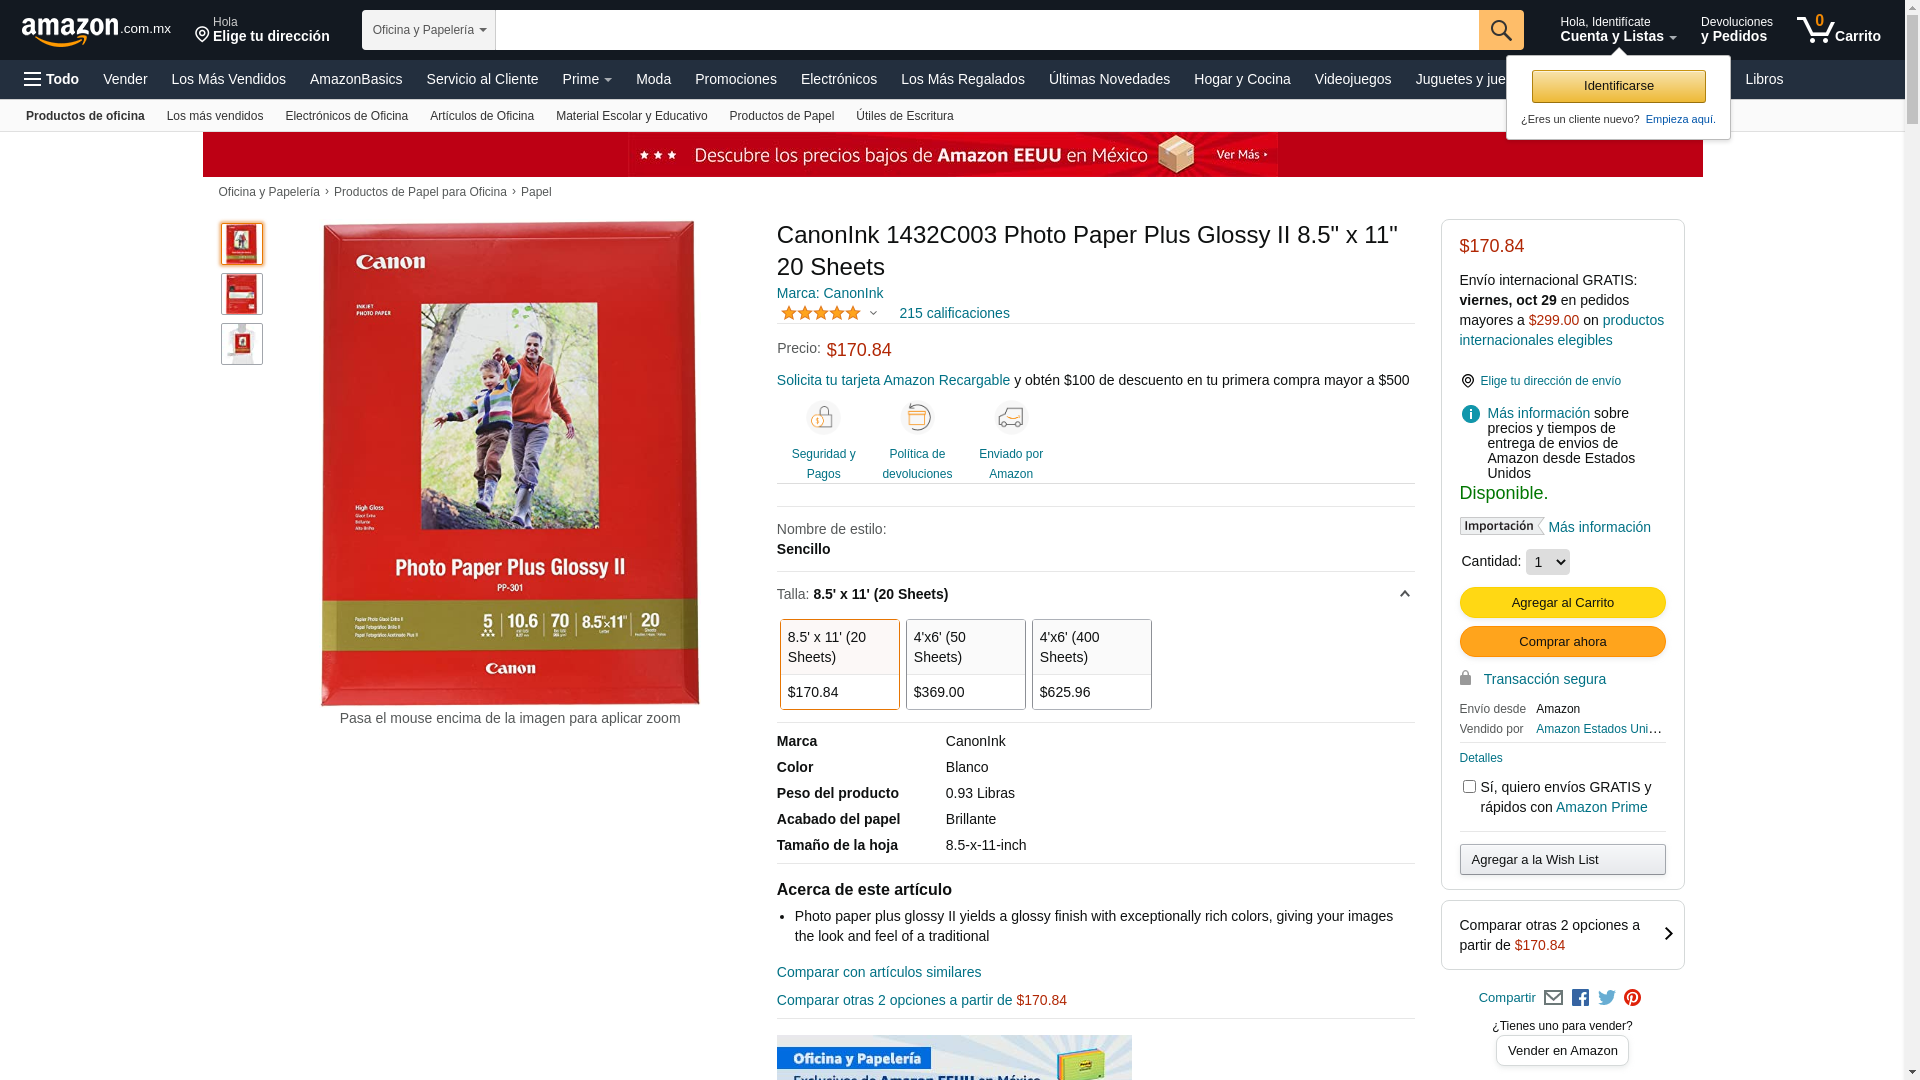Screen dimensions: 1920x1080
Task: Click the Seguridad y Pagos lock icon
Action: [823, 417]
